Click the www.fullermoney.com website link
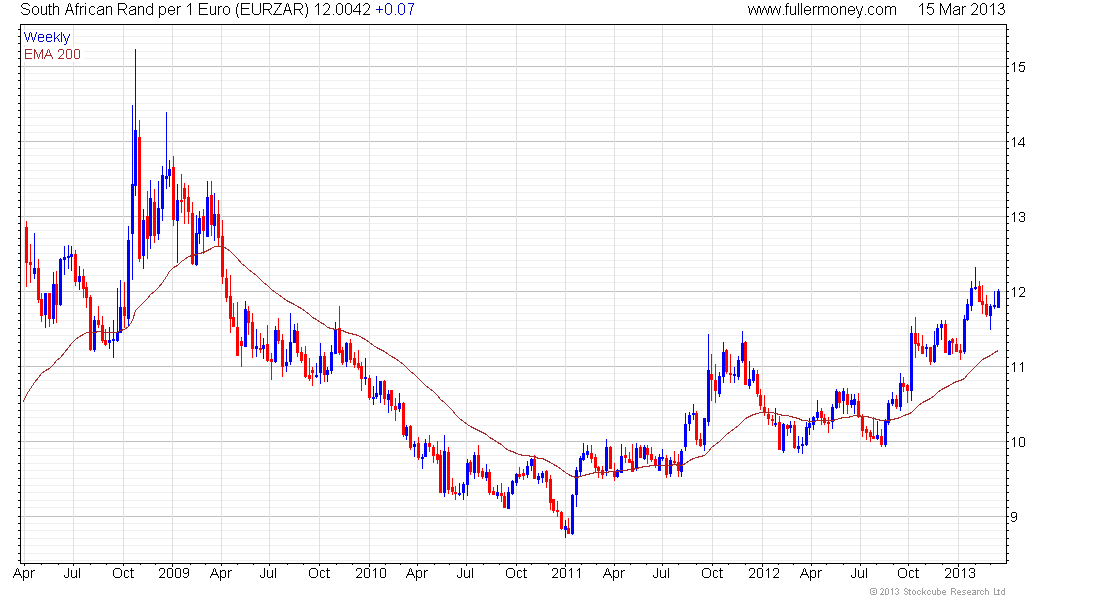 point(822,10)
